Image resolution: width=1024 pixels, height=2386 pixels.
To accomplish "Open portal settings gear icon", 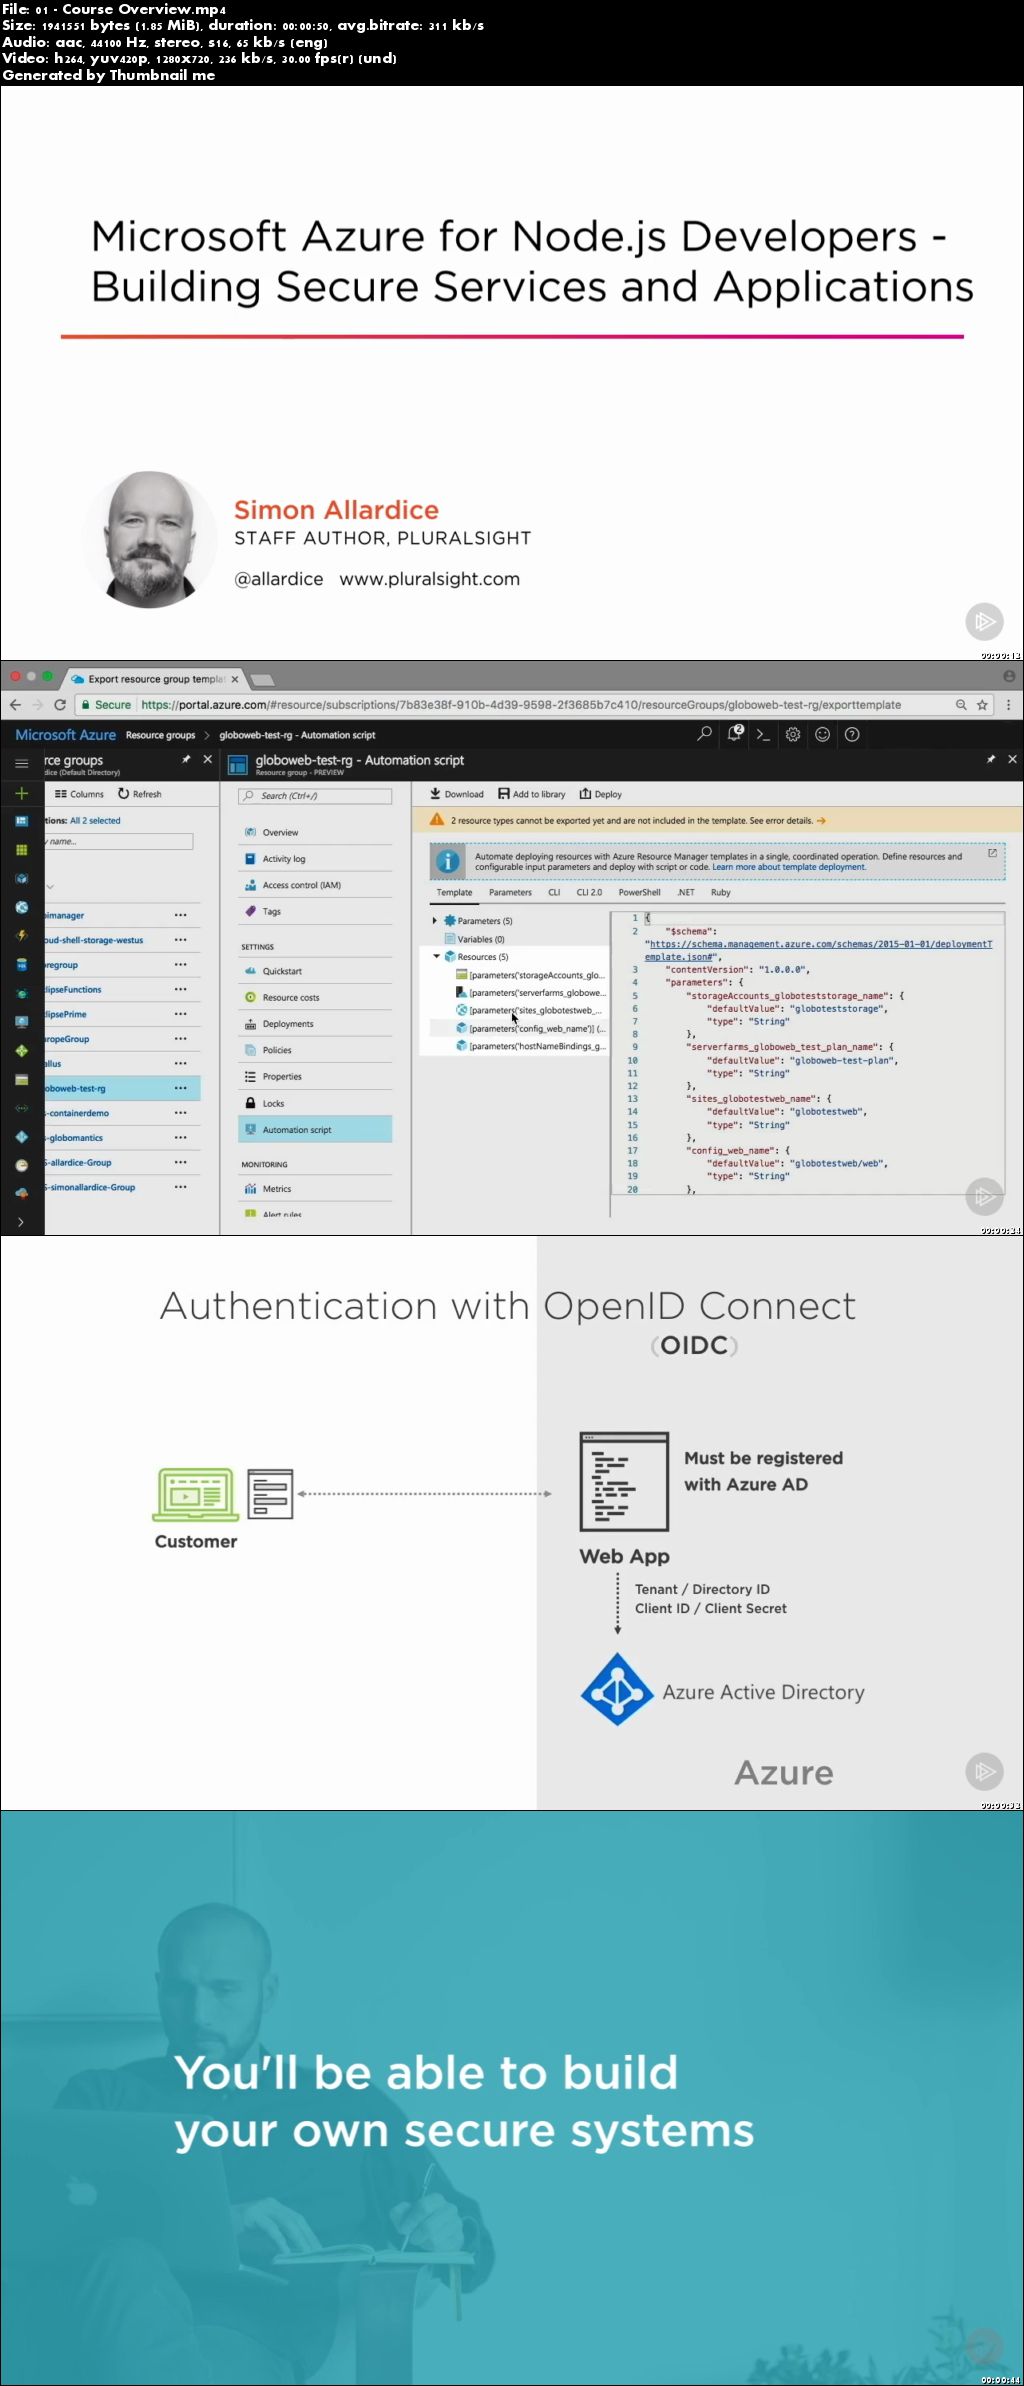I will [792, 734].
